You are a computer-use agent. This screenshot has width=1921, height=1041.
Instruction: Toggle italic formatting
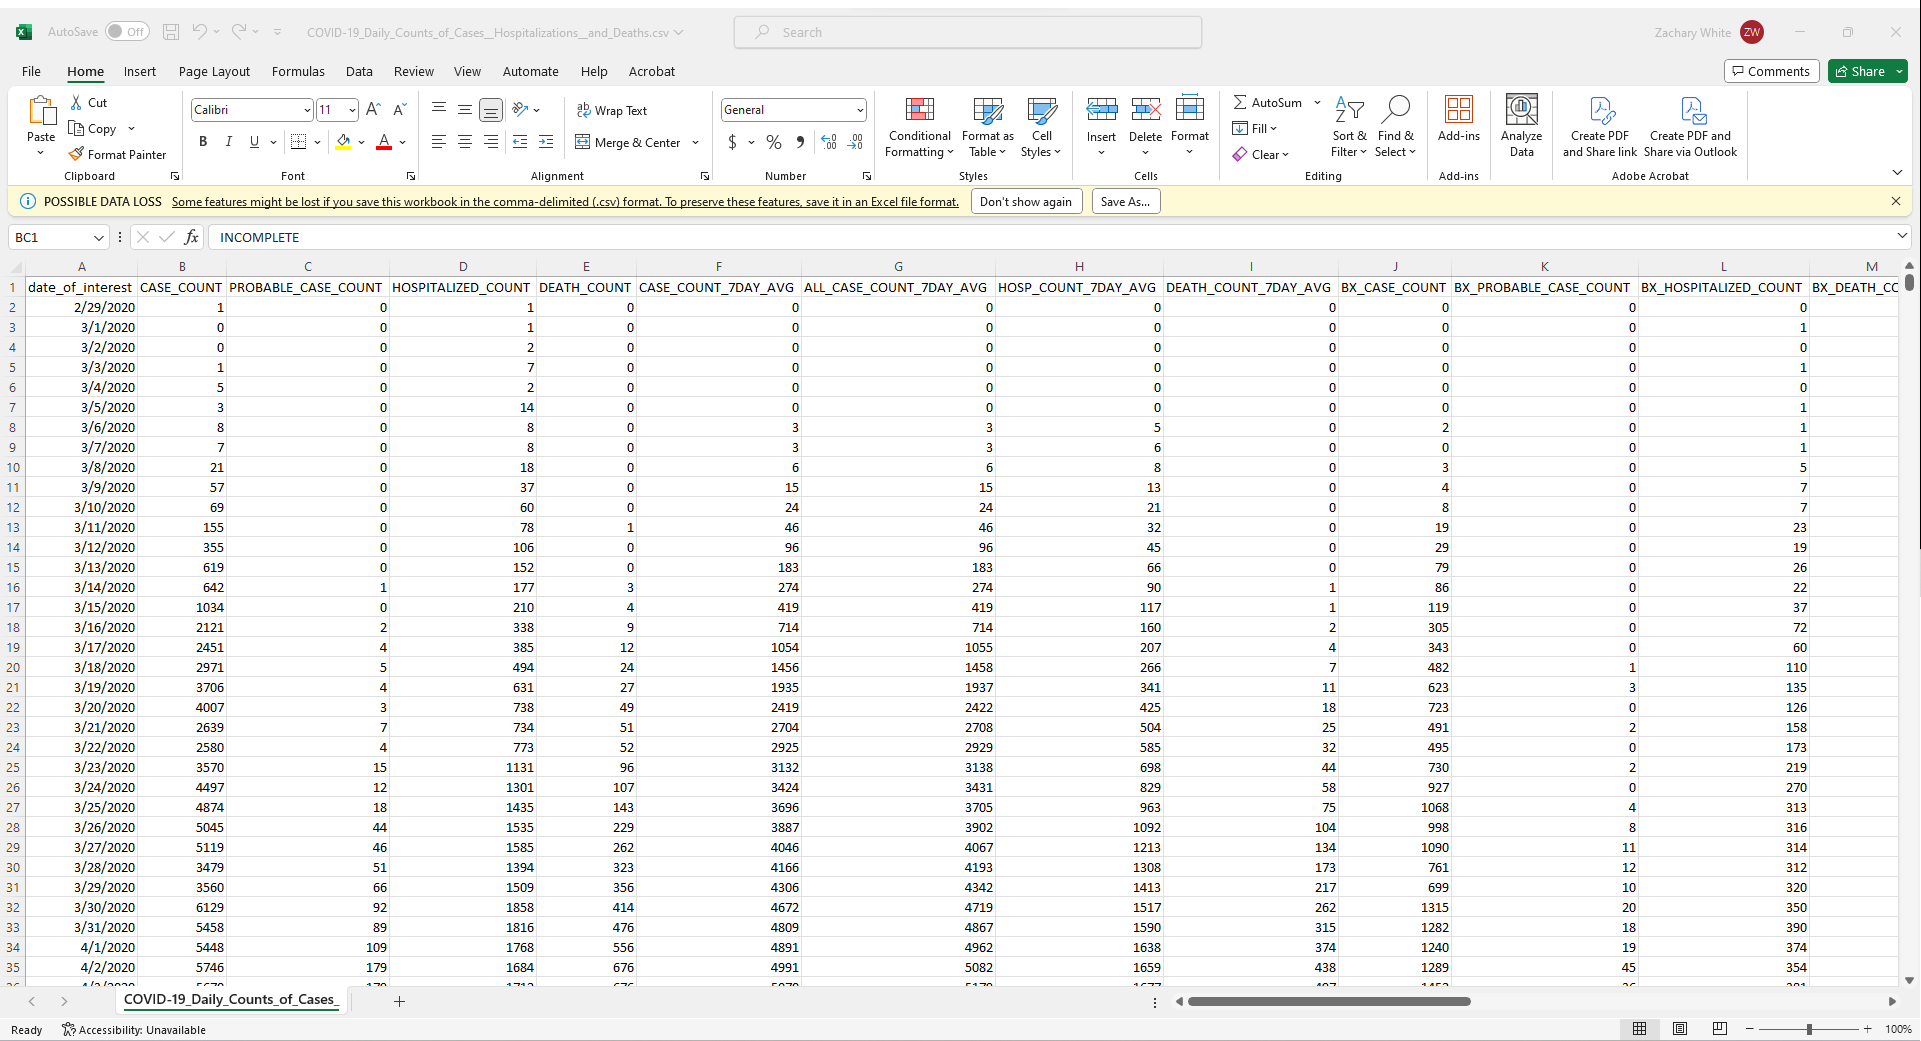point(228,142)
